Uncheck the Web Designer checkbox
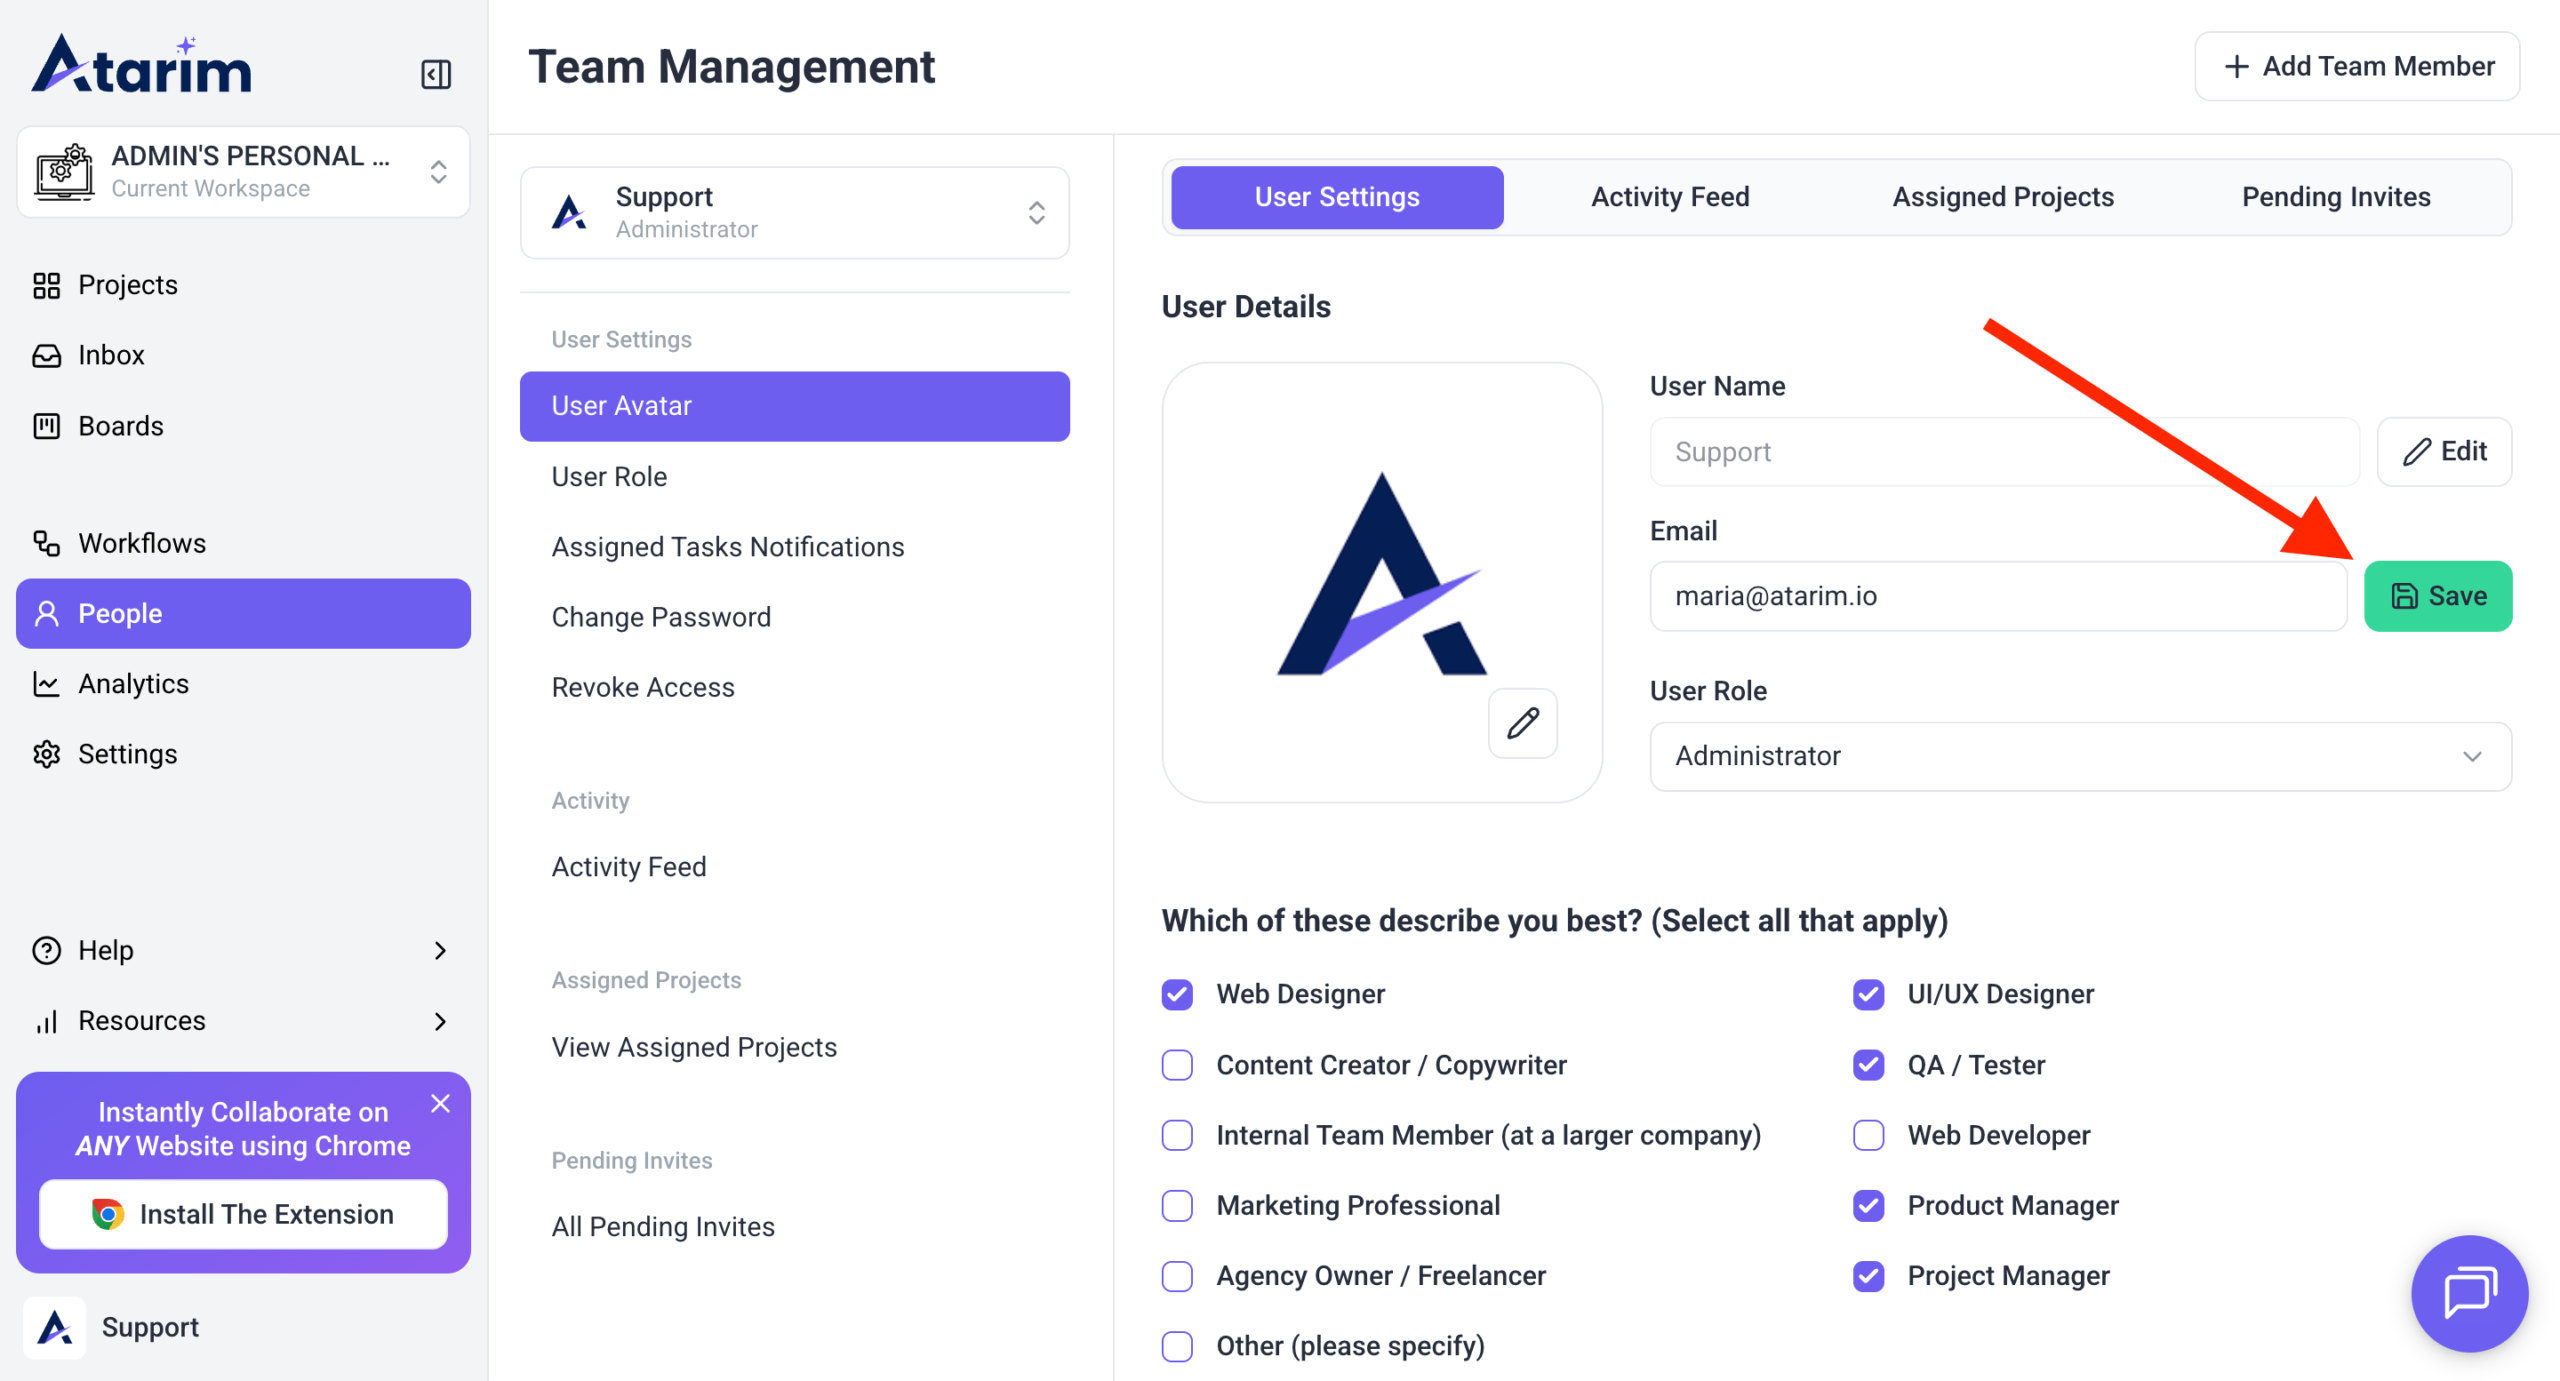Image resolution: width=2560 pixels, height=1381 pixels. point(1177,994)
